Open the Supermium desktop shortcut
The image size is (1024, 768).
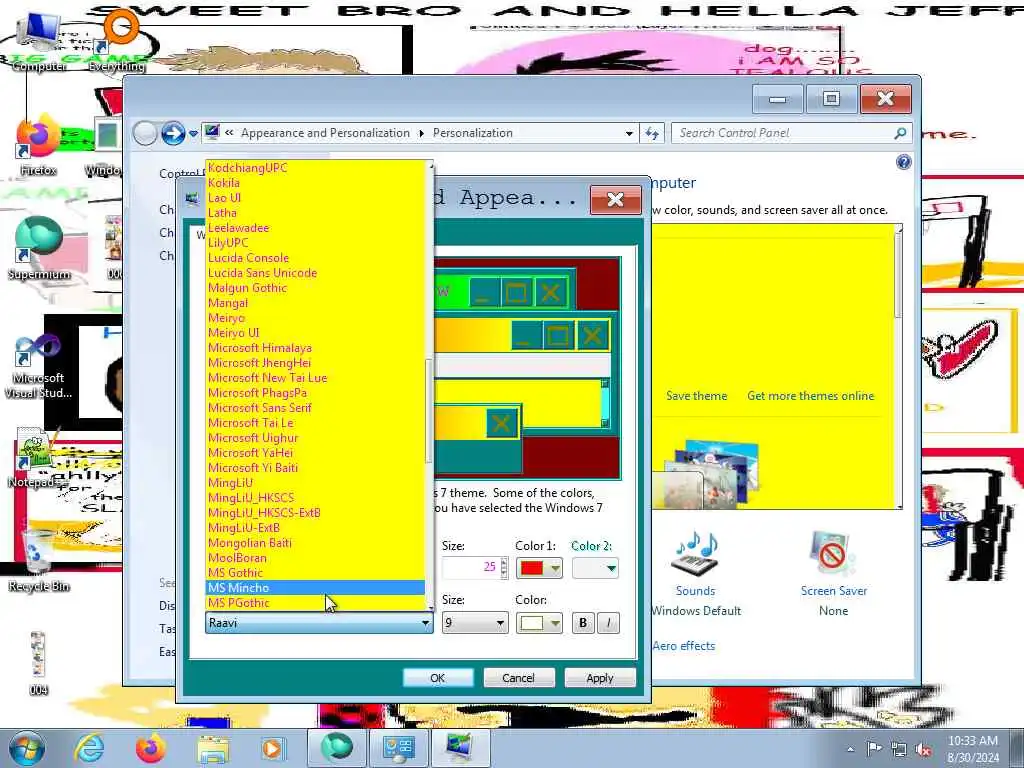coord(39,249)
